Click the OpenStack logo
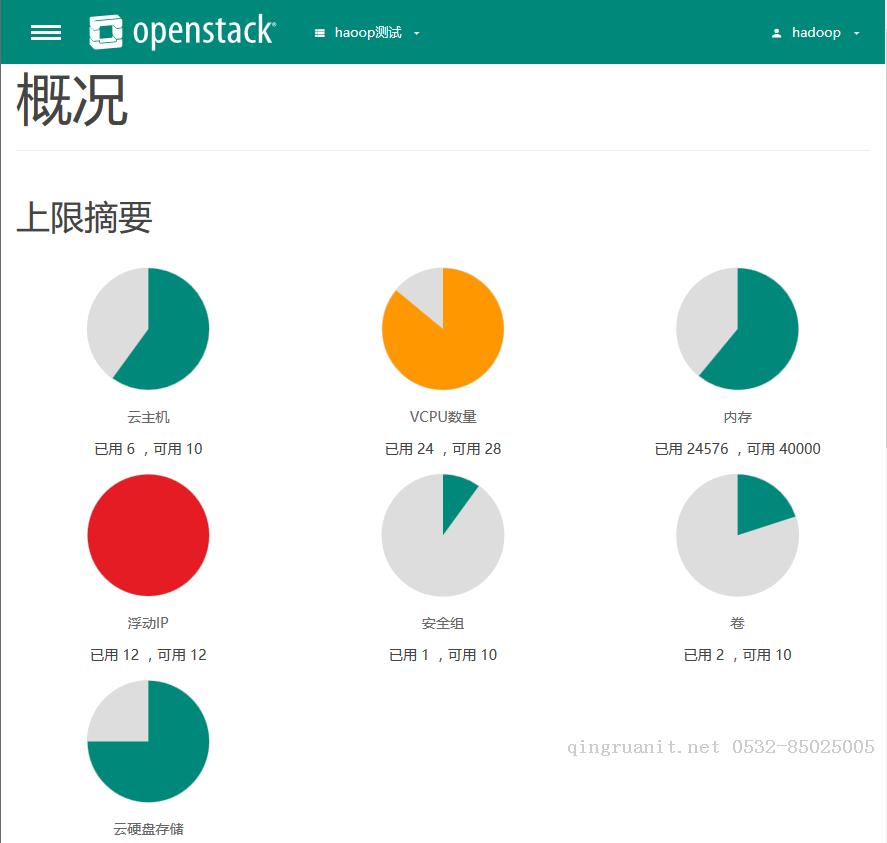The width and height of the screenshot is (887, 843). click(x=182, y=32)
